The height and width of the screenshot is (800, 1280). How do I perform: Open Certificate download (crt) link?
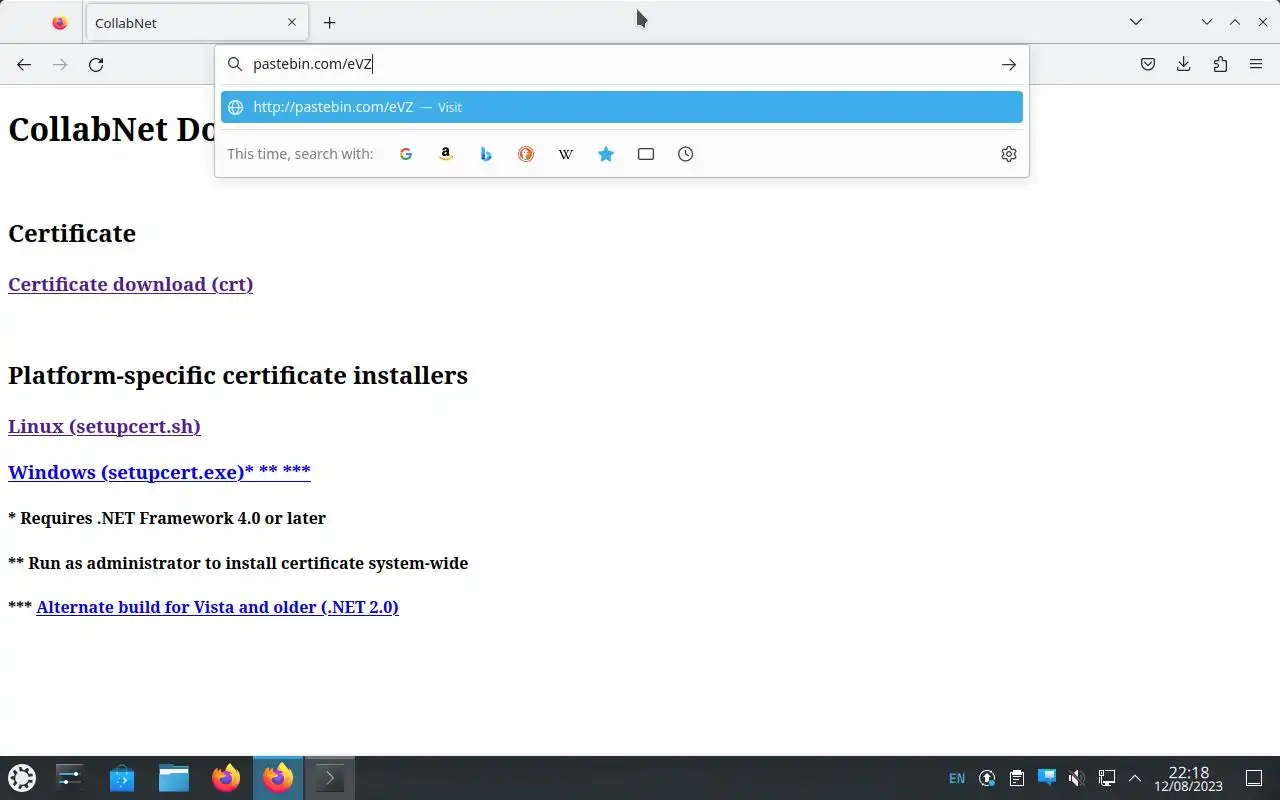[x=131, y=284]
